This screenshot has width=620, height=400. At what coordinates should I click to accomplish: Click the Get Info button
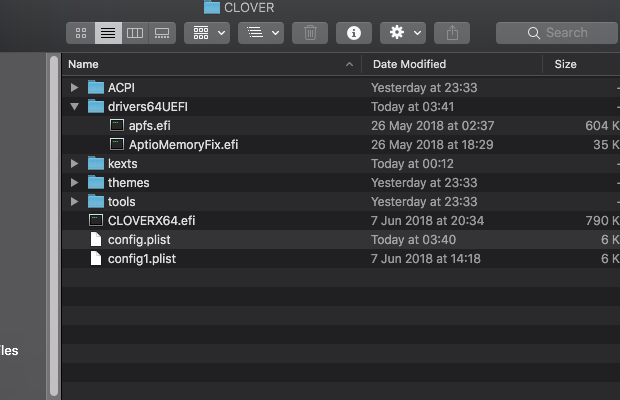tap(354, 33)
